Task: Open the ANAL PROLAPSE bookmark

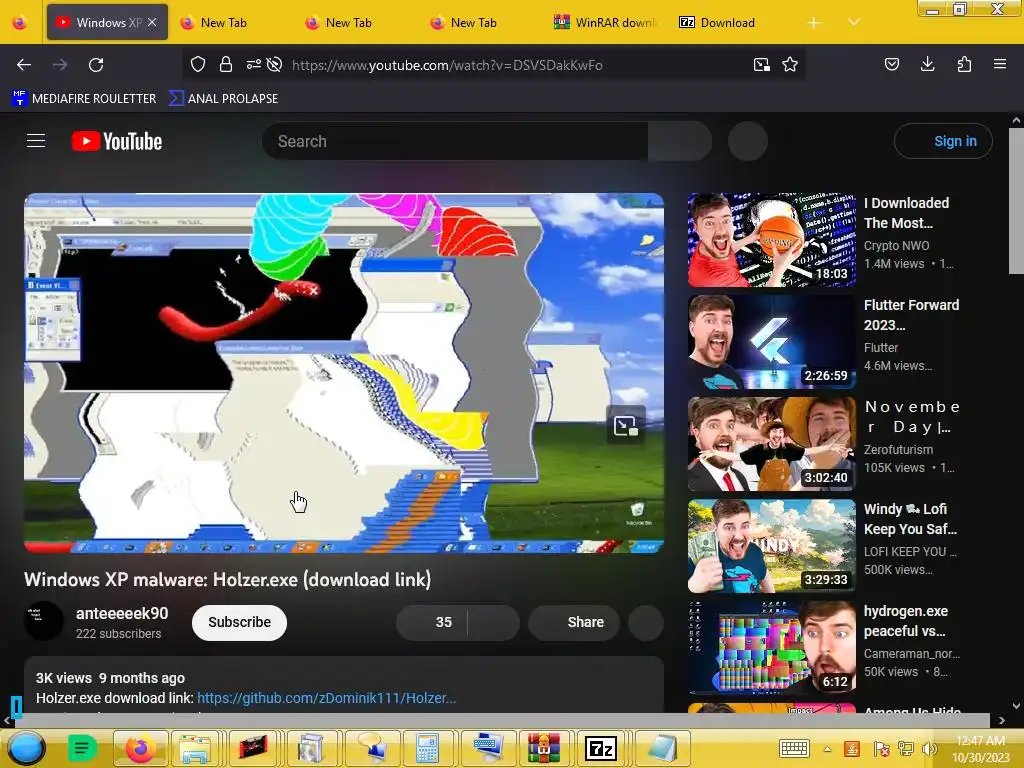Action: [x=223, y=99]
